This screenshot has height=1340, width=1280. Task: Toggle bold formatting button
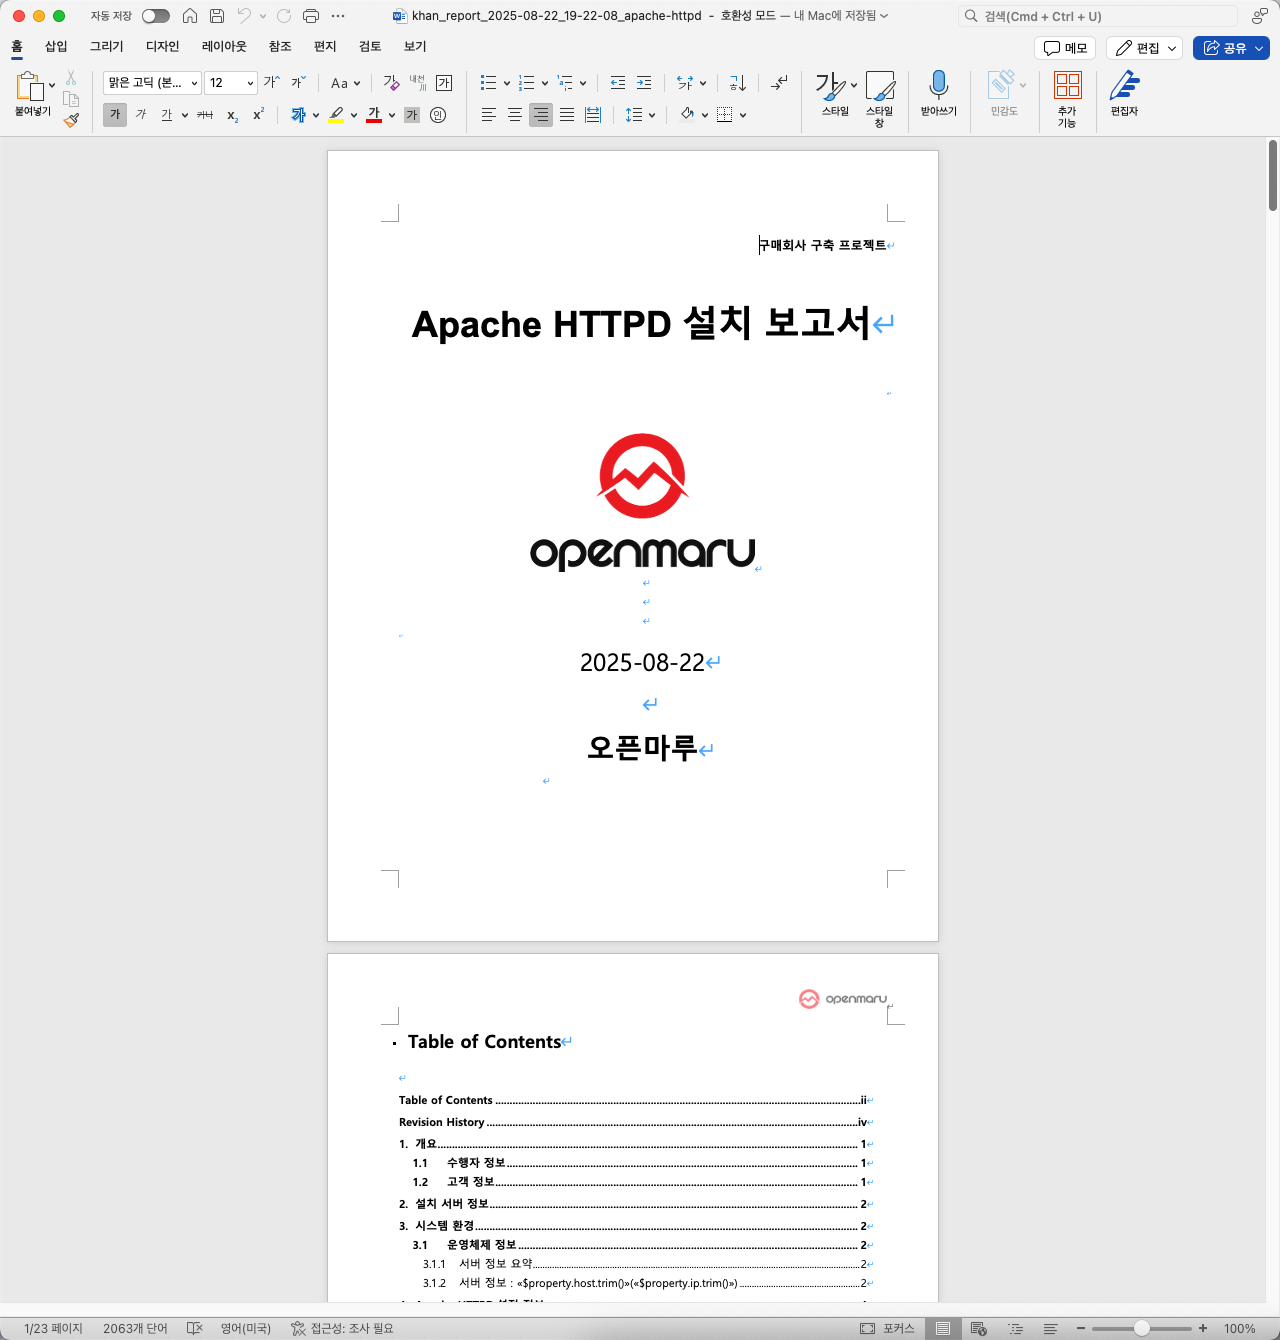115,115
